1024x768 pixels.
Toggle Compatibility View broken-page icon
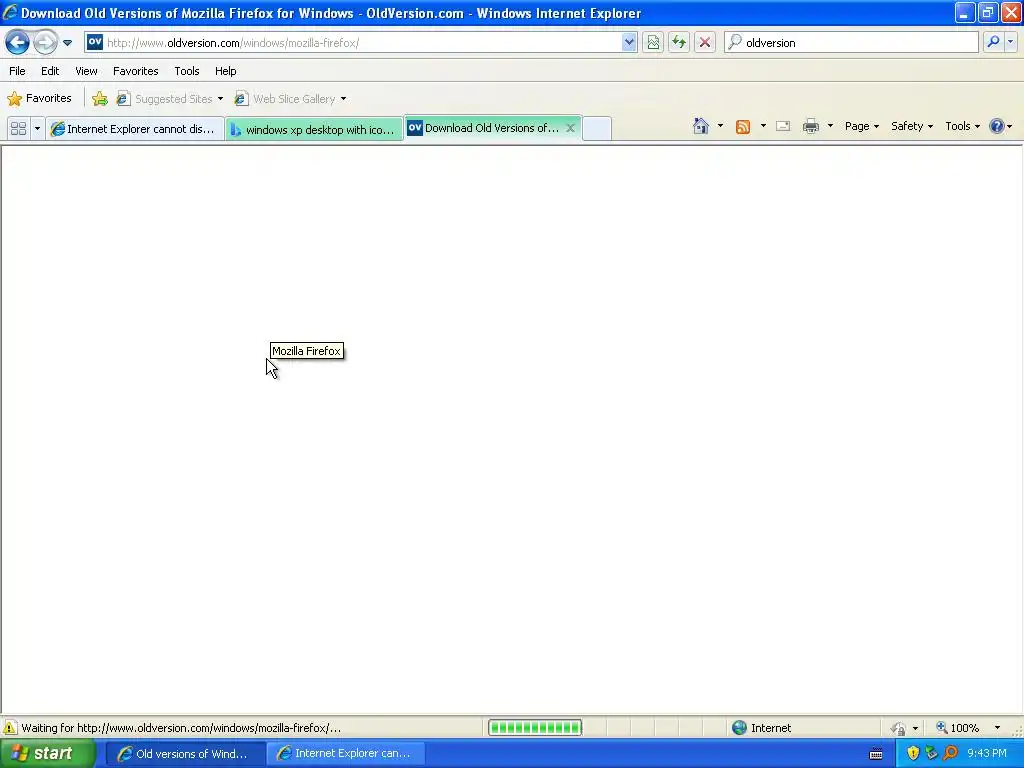653,43
